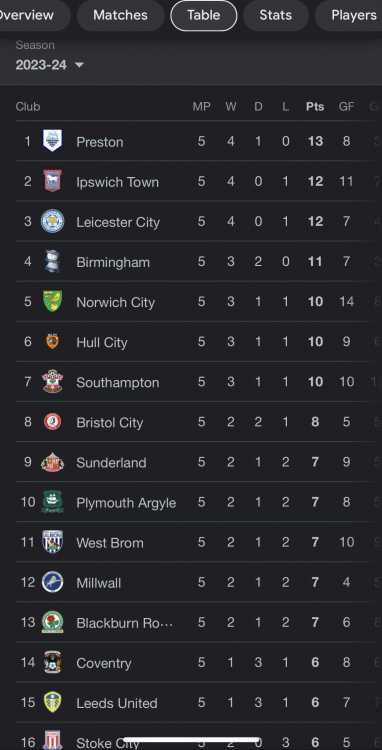
Task: Open Plymouth Argyle team page
Action: (126, 503)
